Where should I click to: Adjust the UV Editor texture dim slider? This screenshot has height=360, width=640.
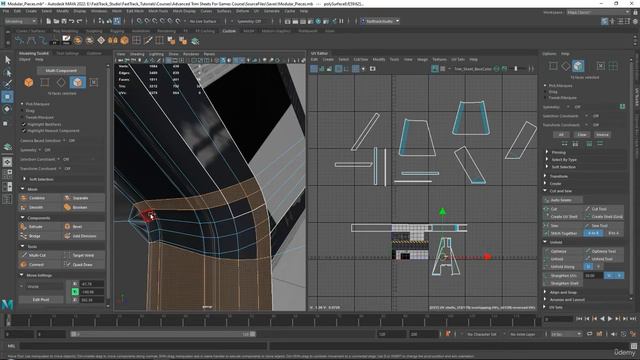[517, 69]
